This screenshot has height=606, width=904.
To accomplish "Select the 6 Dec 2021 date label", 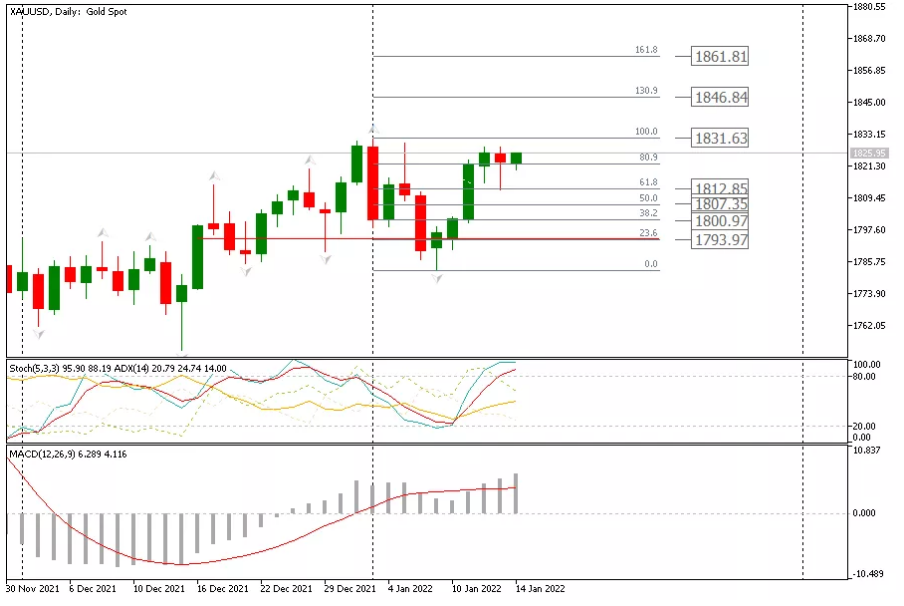I will point(92,589).
